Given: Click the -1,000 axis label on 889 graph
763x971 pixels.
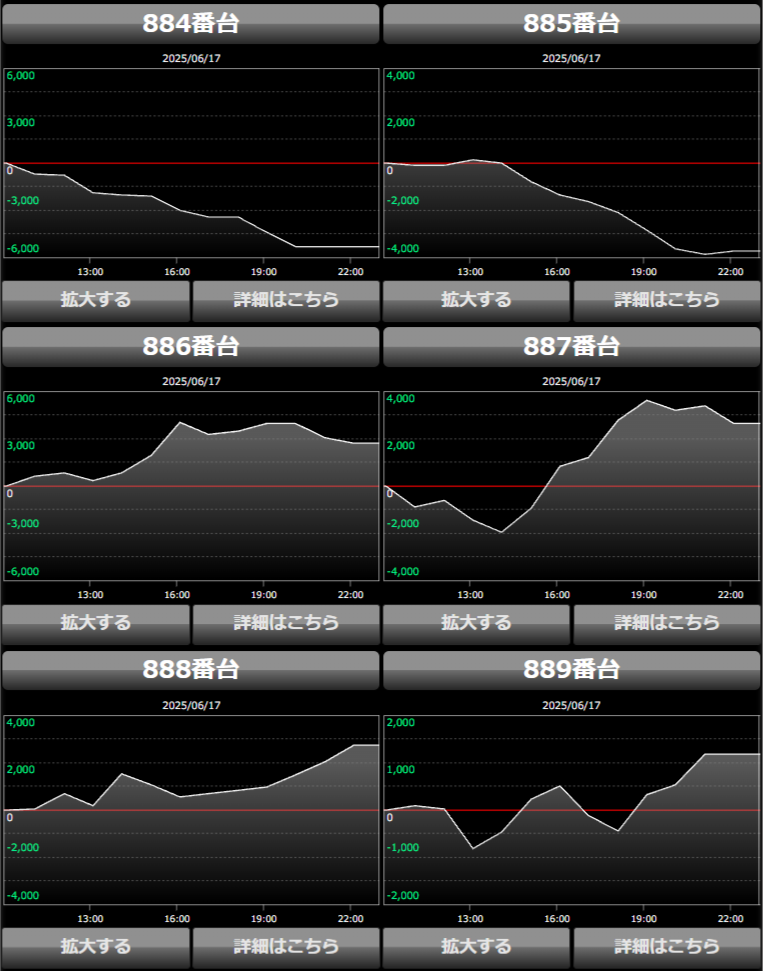Looking at the screenshot, I should (403, 847).
